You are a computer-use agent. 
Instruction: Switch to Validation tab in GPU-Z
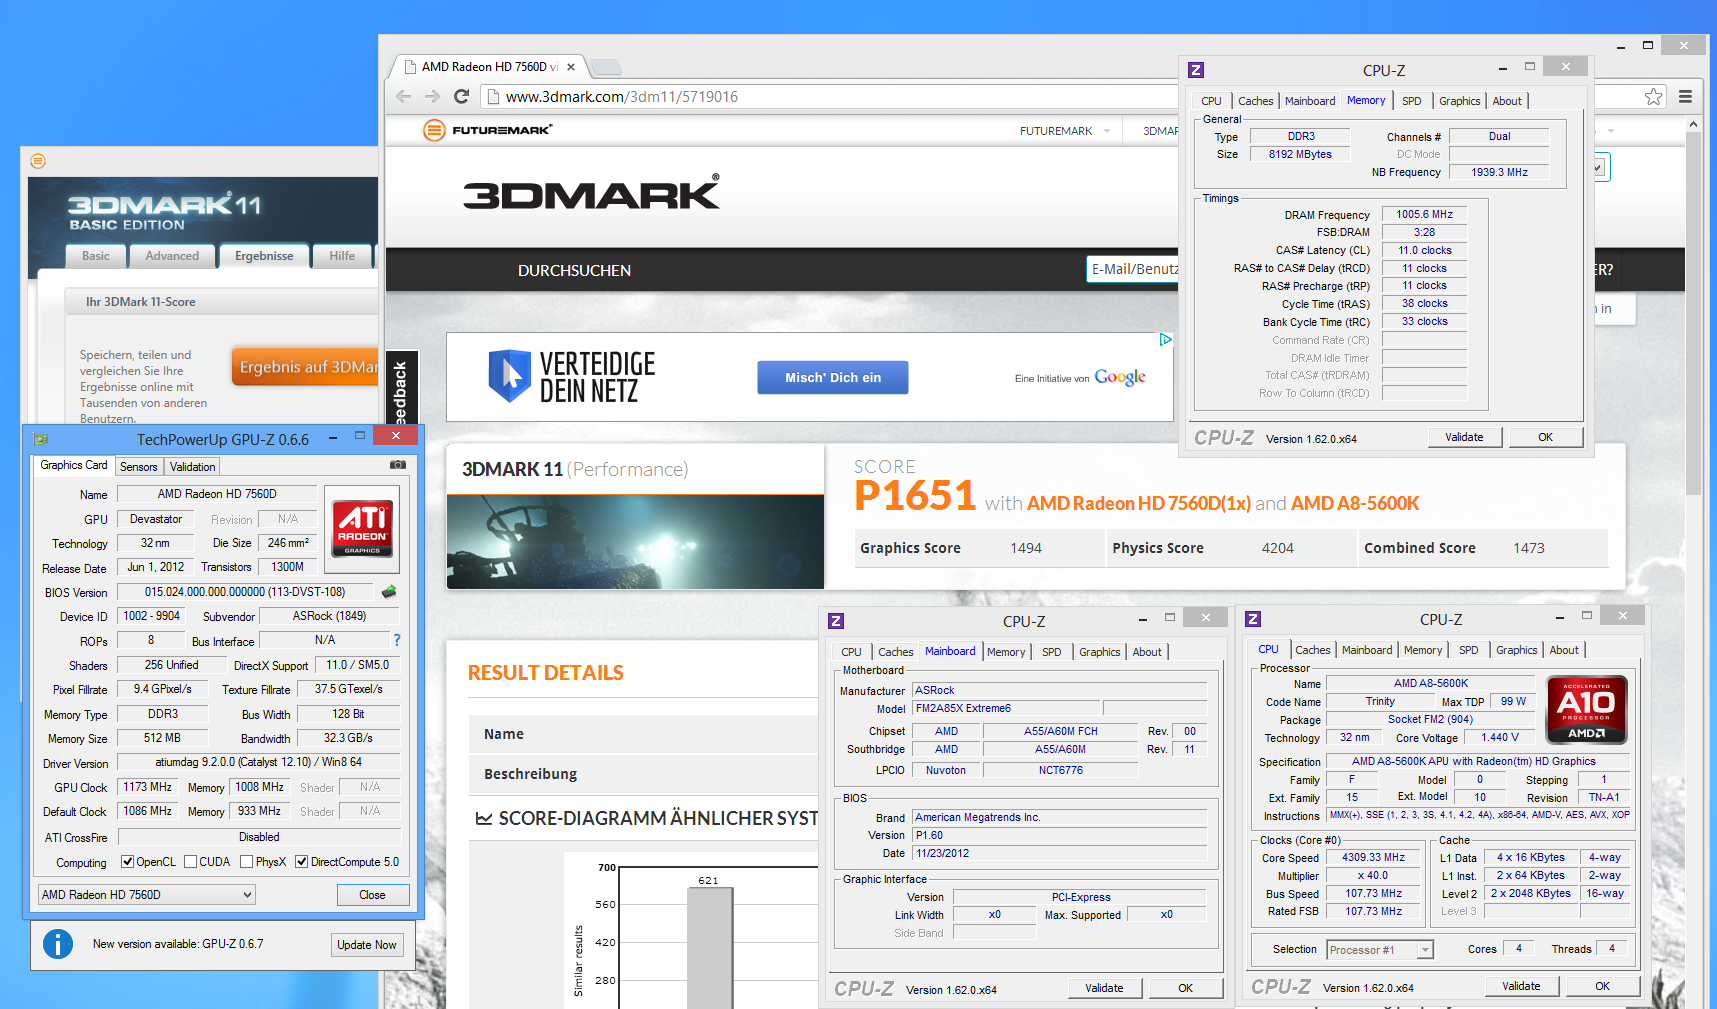click(192, 467)
